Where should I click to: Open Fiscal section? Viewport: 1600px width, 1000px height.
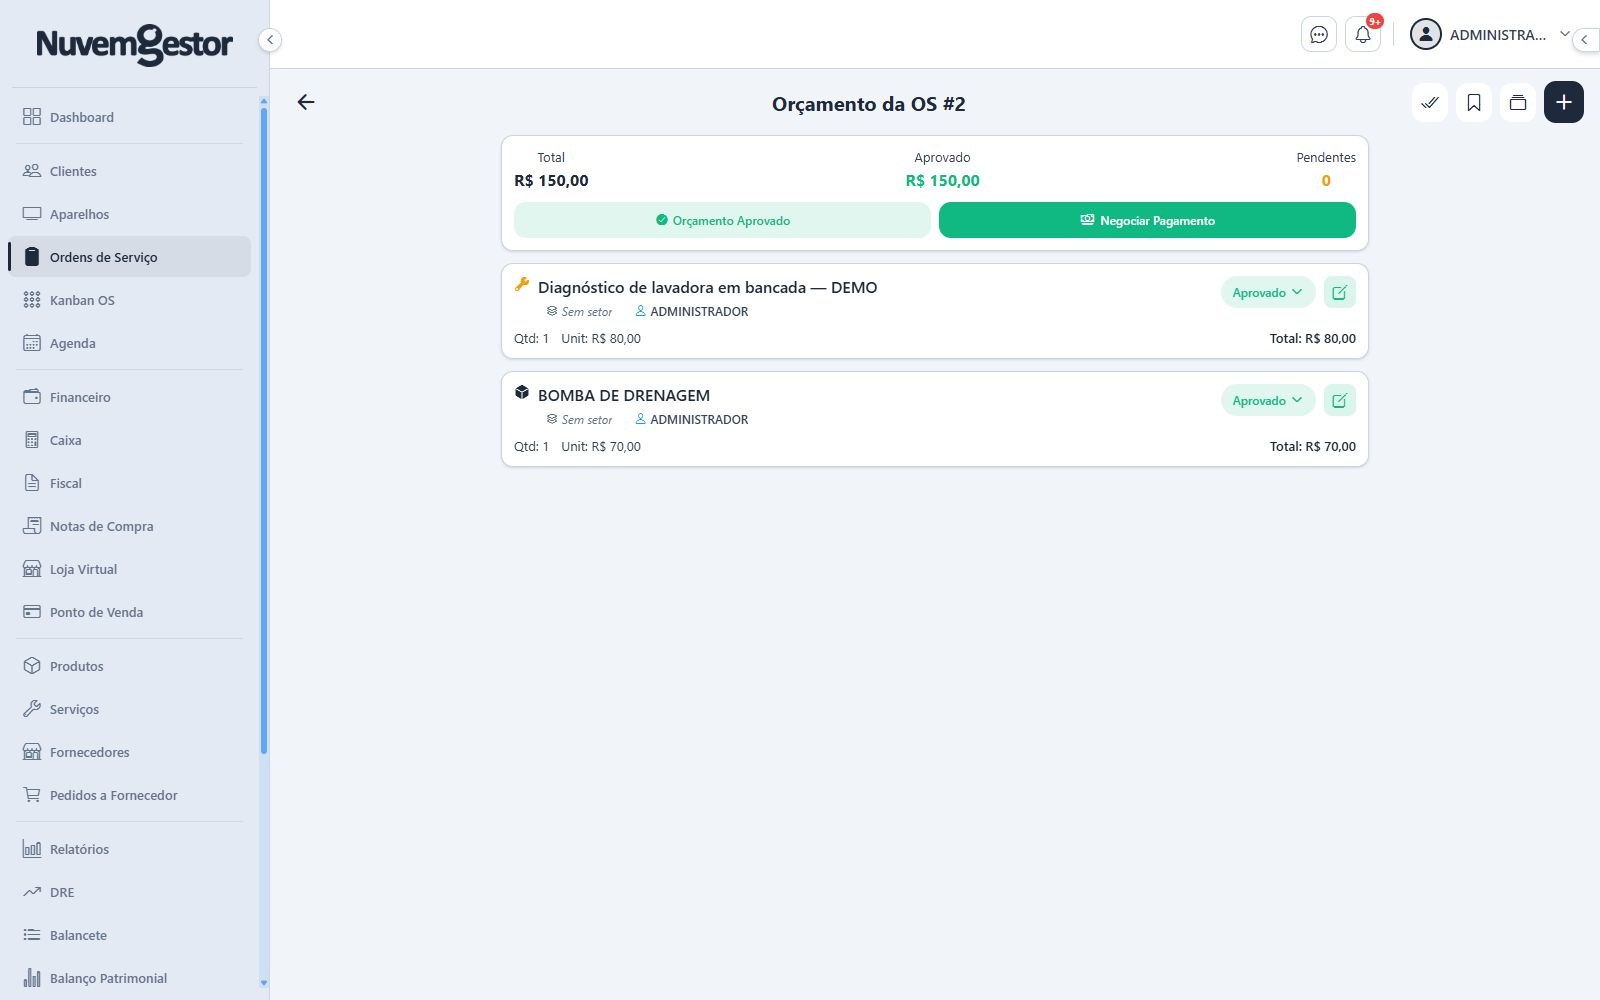tap(130, 483)
